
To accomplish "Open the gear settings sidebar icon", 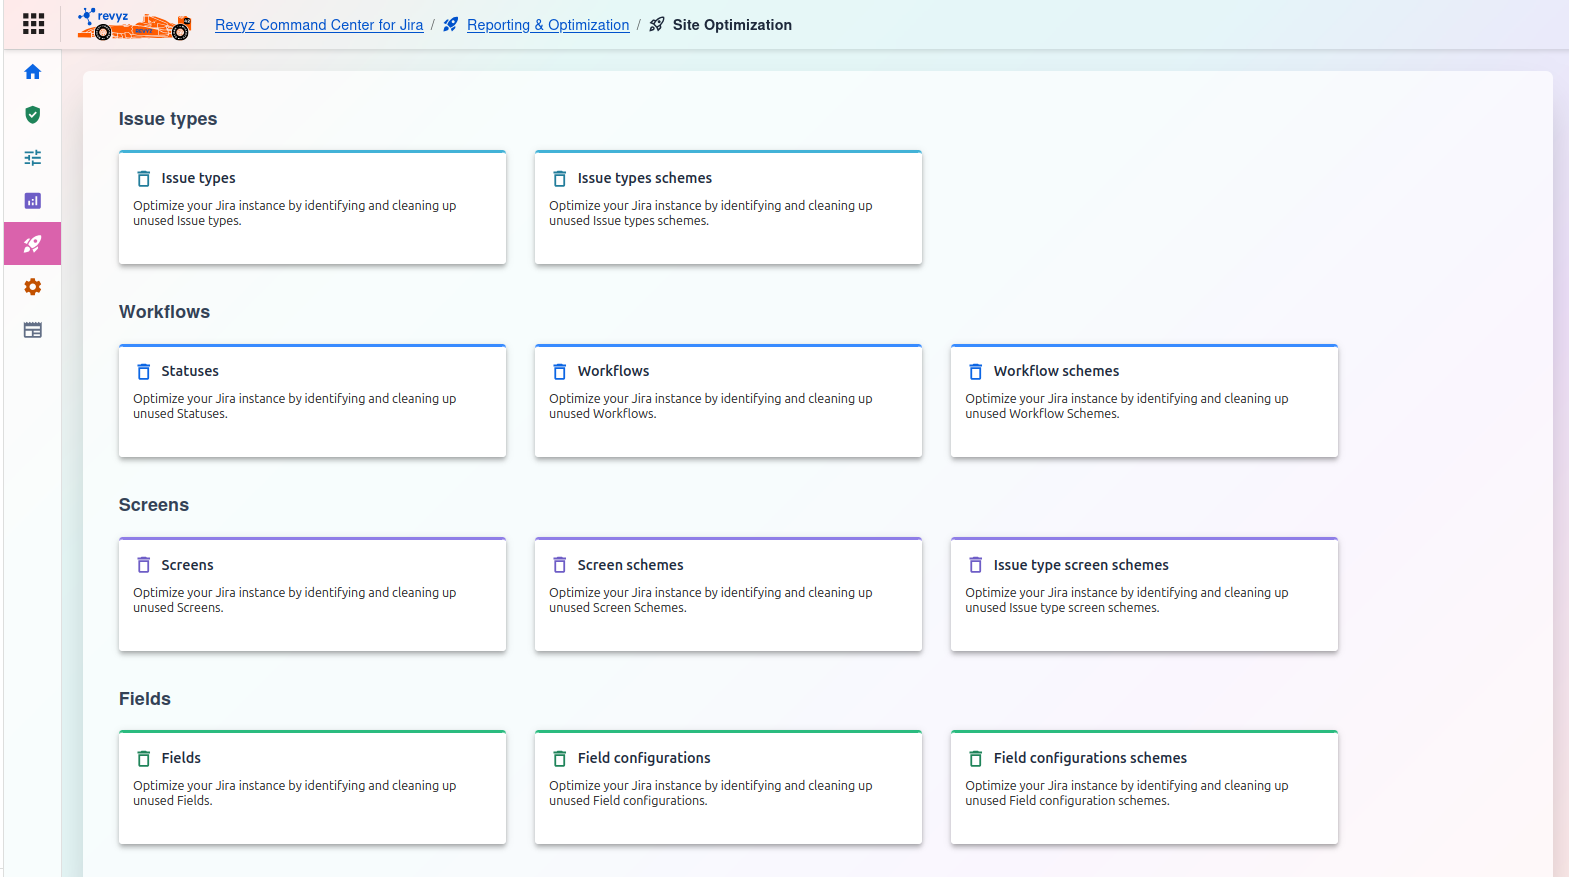I will point(33,287).
